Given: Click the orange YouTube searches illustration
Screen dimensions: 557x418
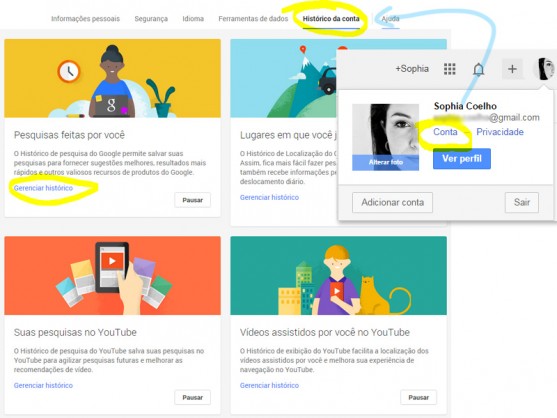Looking at the screenshot, I should click(113, 276).
